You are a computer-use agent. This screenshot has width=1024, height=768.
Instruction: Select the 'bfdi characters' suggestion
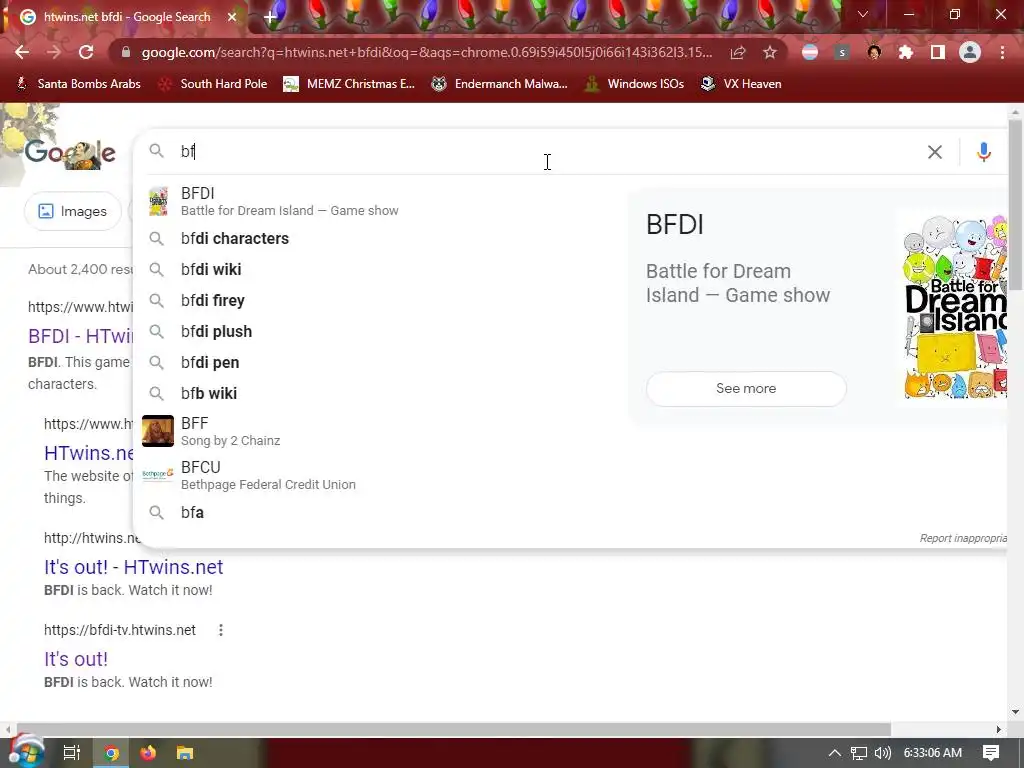click(380, 238)
